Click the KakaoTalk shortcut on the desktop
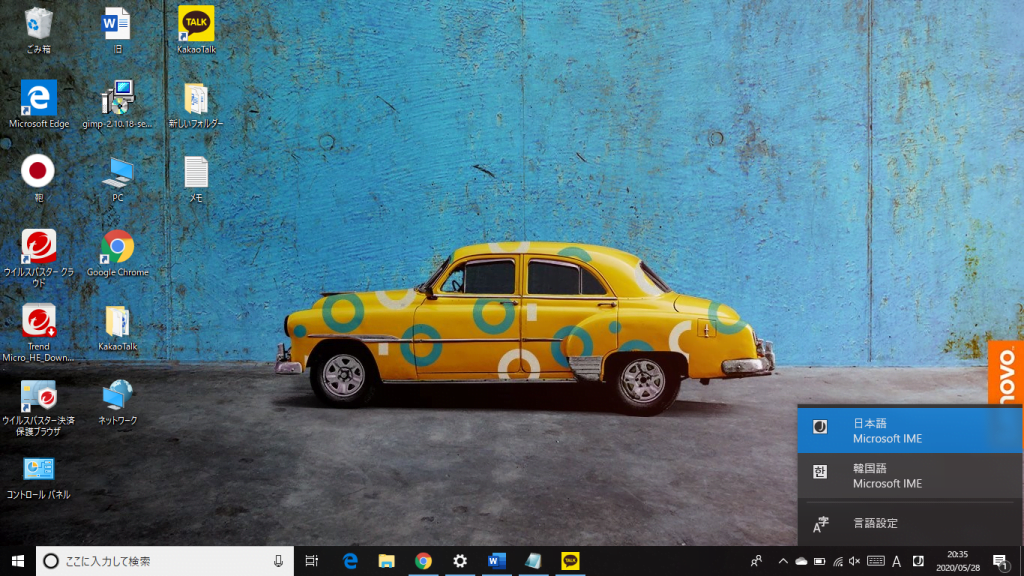Image resolution: width=1024 pixels, height=576 pixels. (x=196, y=25)
